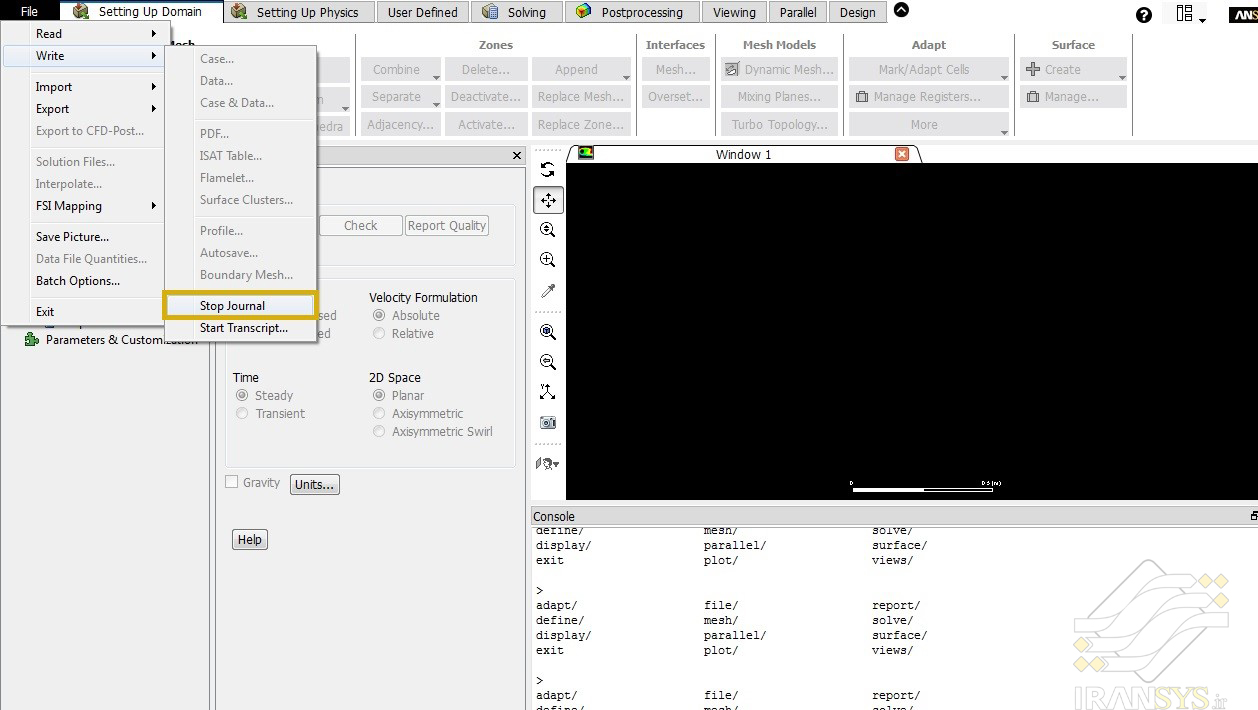Open the Separate zones dropdown arrow
Image resolution: width=1258 pixels, height=710 pixels.
point(437,105)
